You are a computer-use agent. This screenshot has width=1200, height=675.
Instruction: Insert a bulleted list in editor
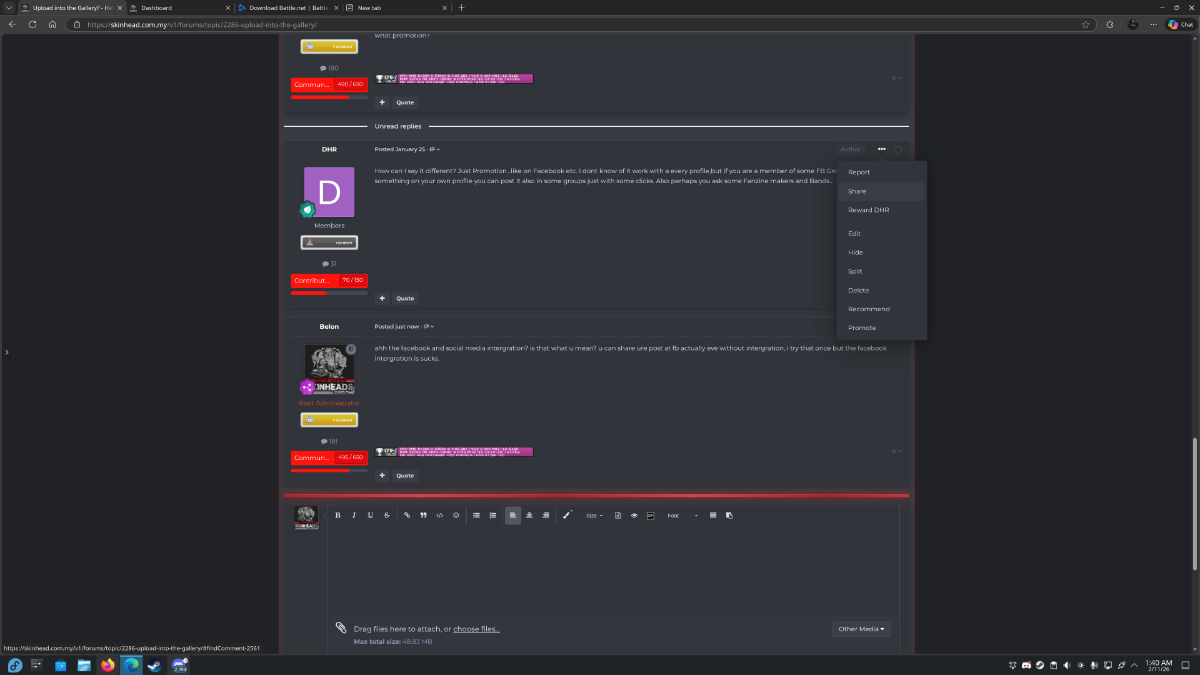pos(476,515)
